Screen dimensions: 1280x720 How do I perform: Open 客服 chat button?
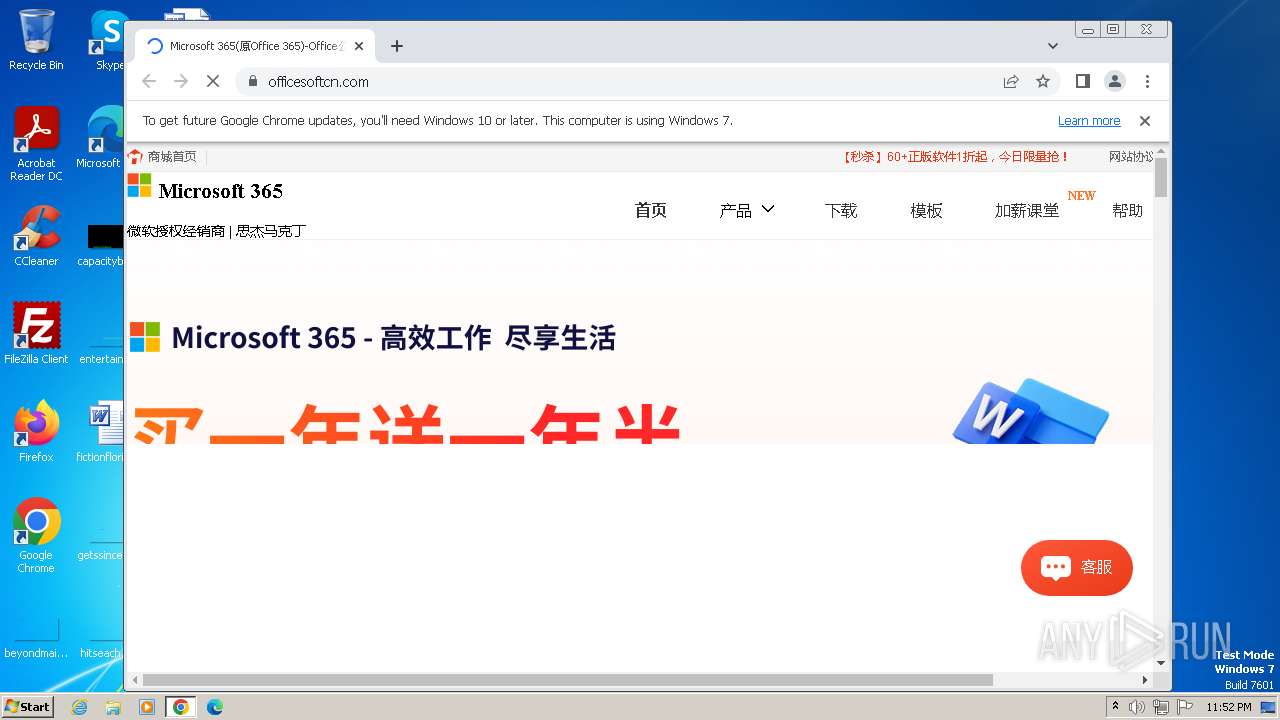point(1077,568)
